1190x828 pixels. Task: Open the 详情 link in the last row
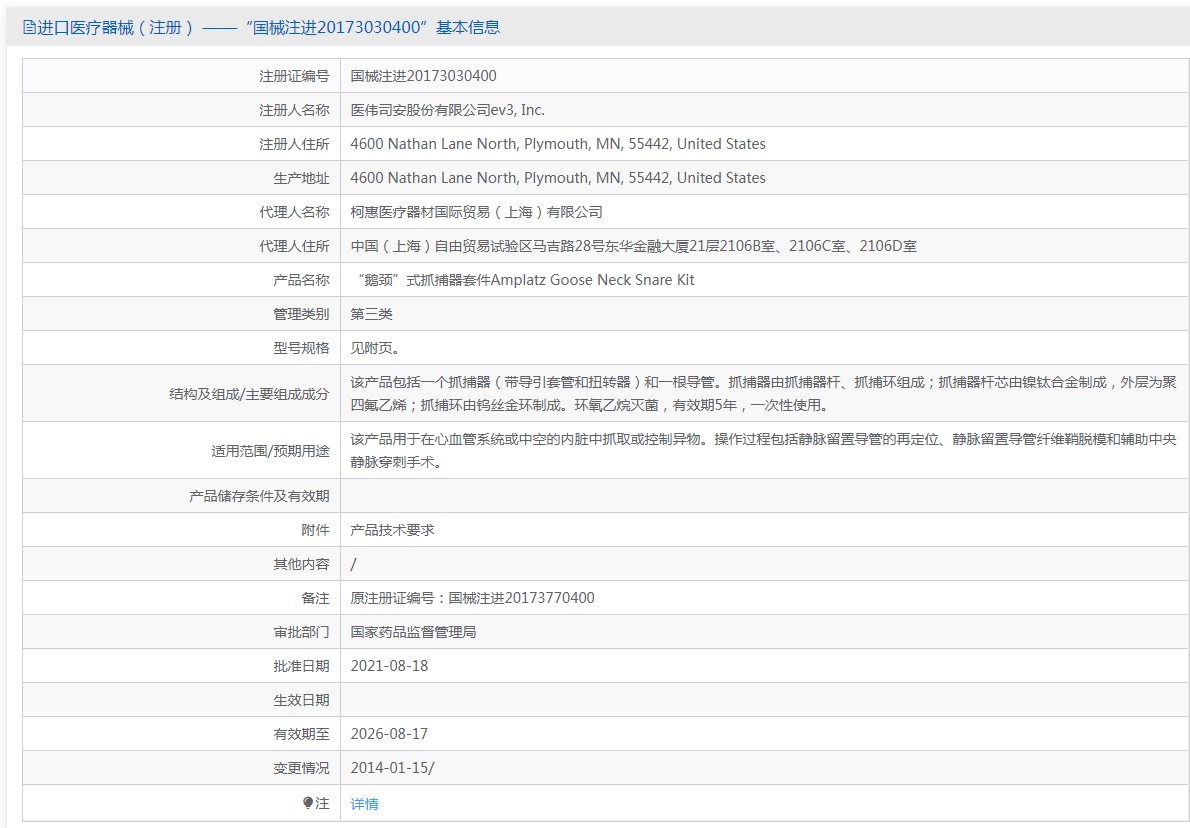click(365, 802)
